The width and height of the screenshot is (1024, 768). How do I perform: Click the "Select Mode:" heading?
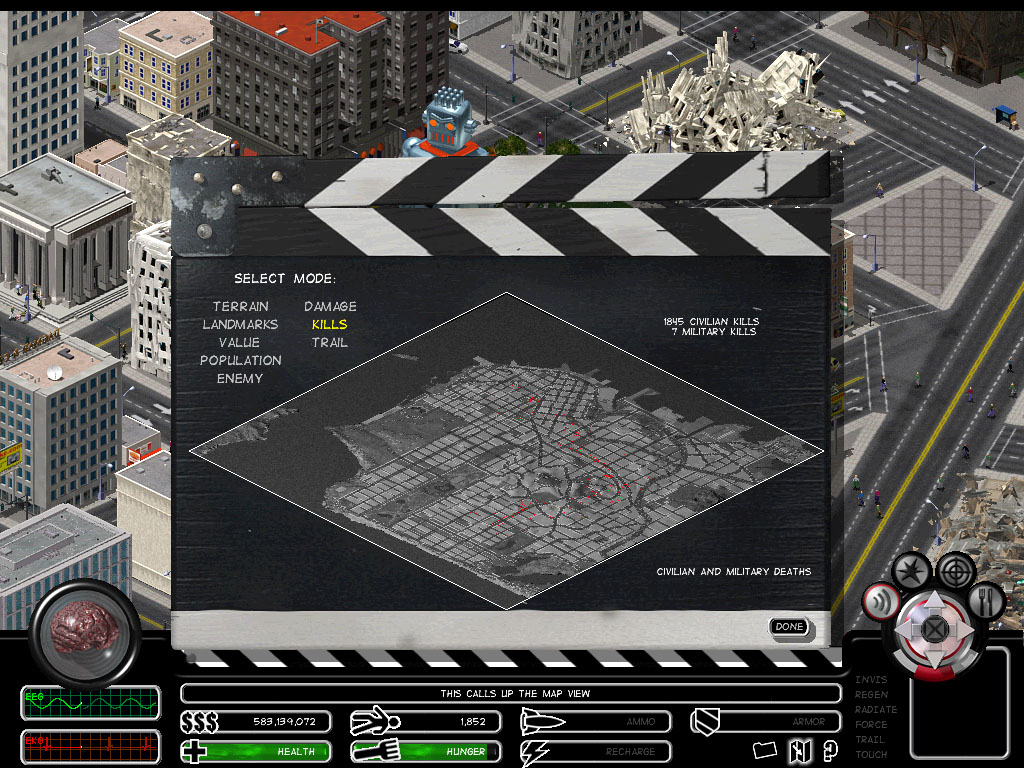[x=285, y=279]
